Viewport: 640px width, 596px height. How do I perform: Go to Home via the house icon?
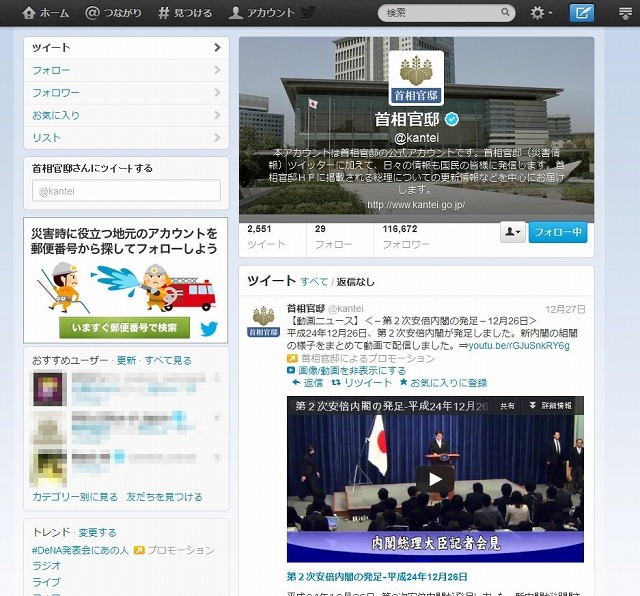29,13
